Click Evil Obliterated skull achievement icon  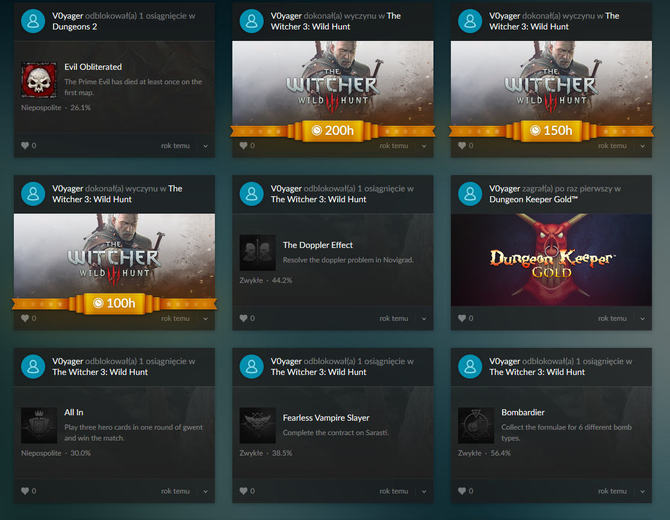(39, 80)
